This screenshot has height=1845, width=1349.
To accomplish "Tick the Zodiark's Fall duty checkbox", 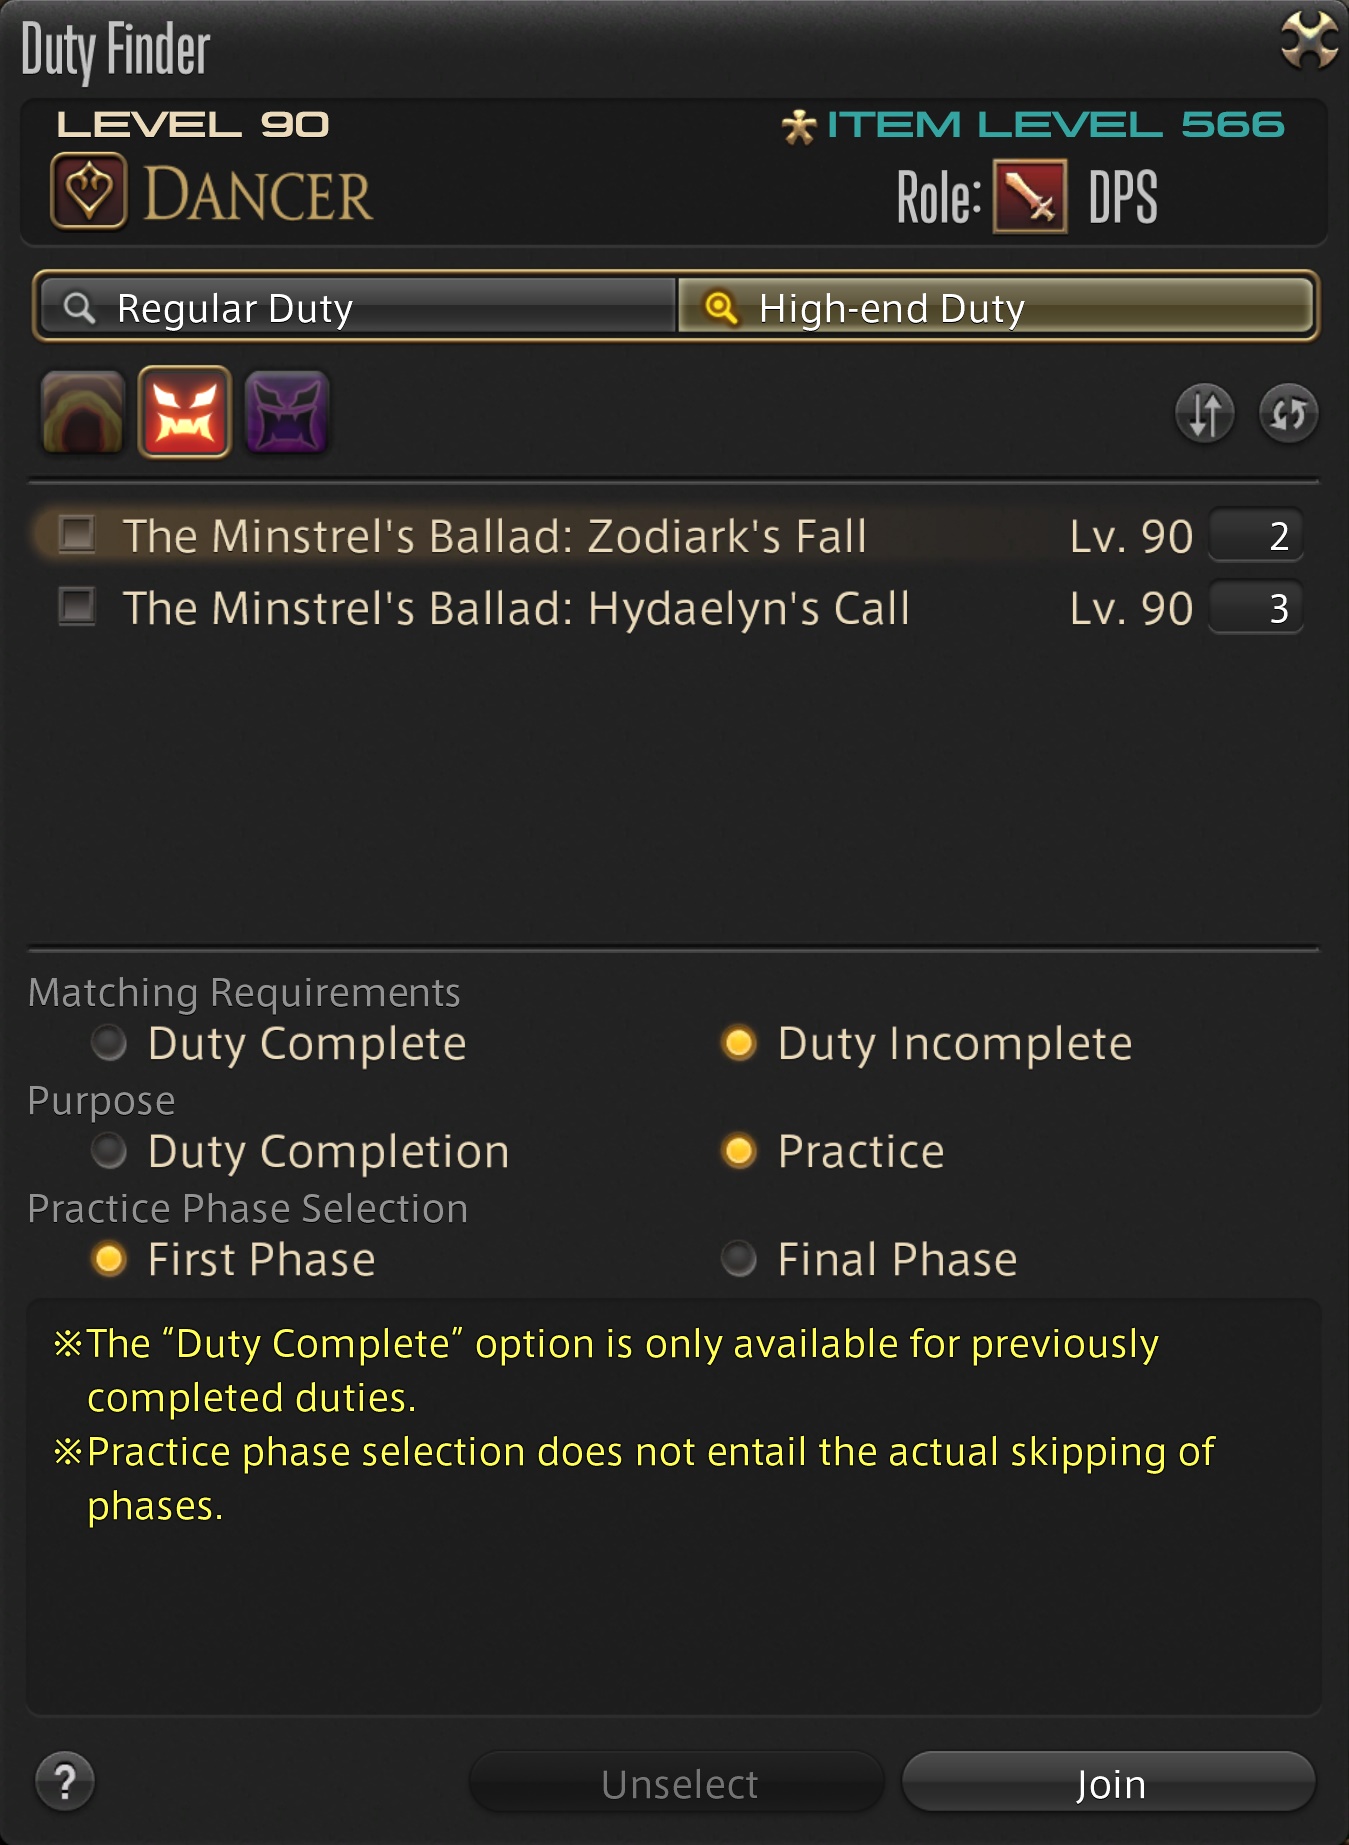I will click(77, 534).
